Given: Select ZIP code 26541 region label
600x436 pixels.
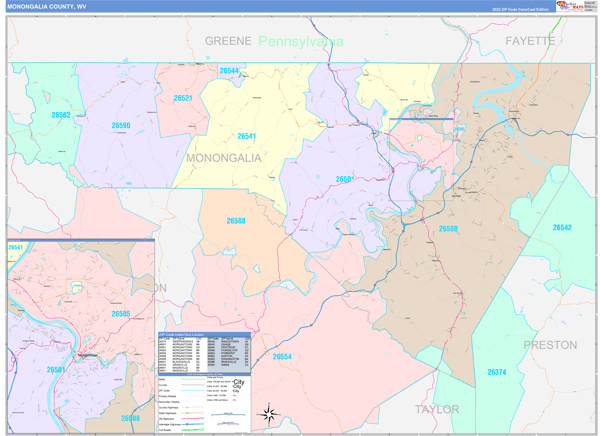Looking at the screenshot, I should [x=247, y=136].
